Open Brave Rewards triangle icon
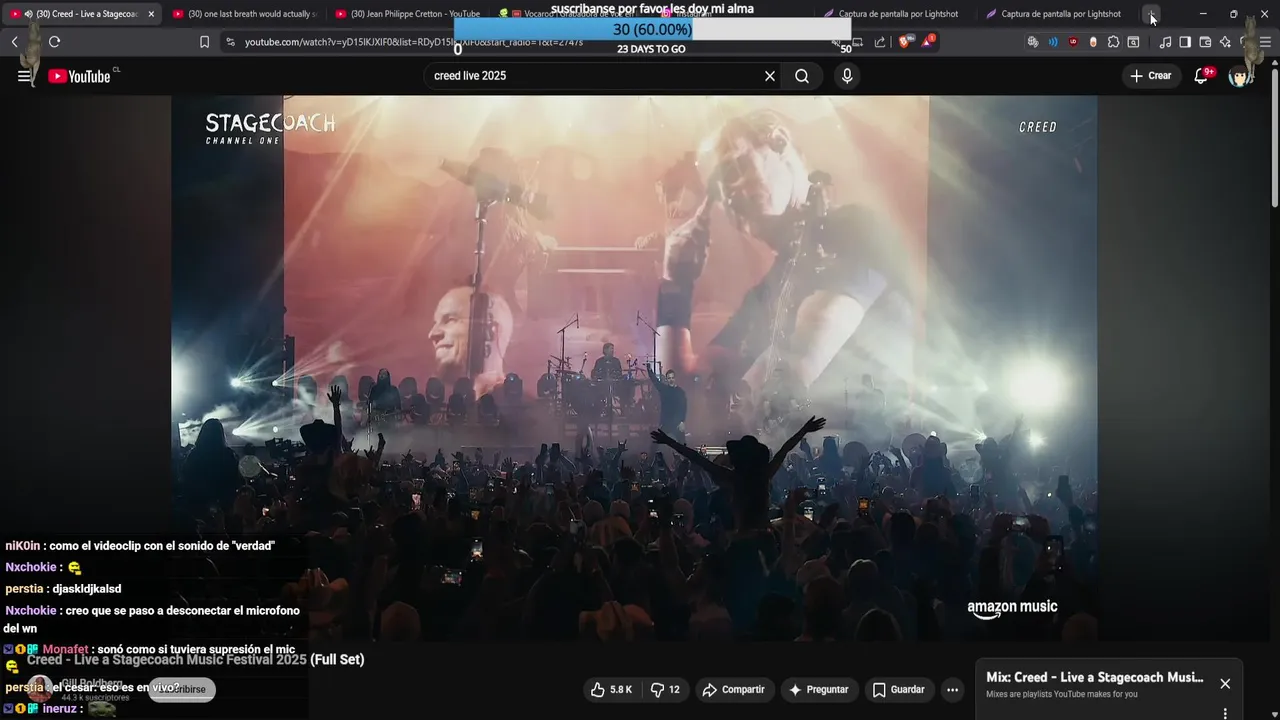Viewport: 1280px width, 720px height. pyautogui.click(x=927, y=42)
